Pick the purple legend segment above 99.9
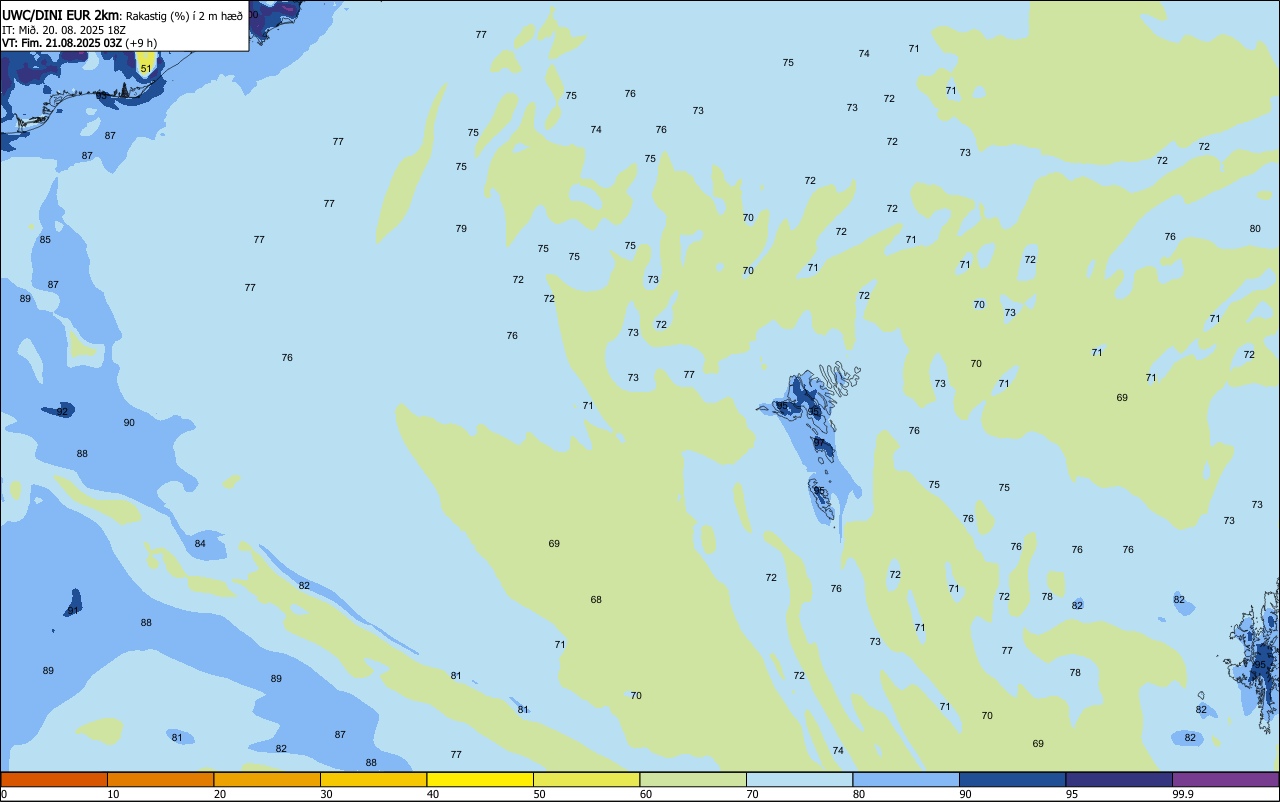Viewport: 1280px width, 802px height. tap(1225, 779)
